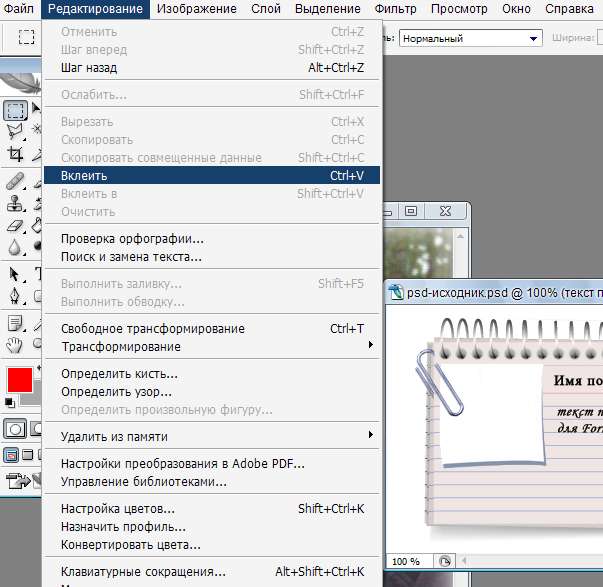Select the Path Selection arrow tool

pyautogui.click(x=15, y=273)
